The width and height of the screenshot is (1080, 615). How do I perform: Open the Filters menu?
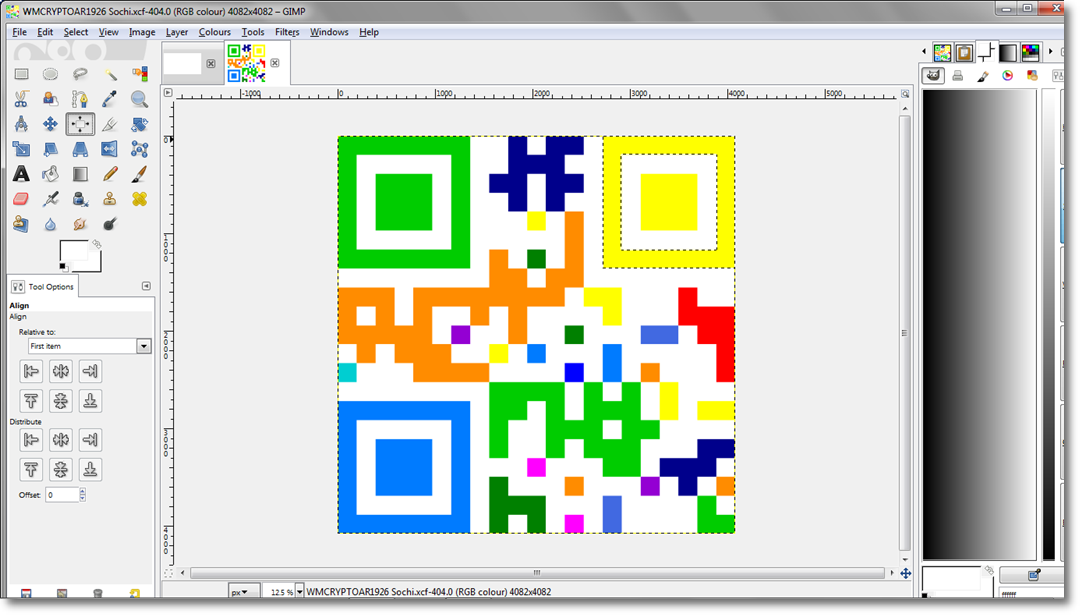pyautogui.click(x=287, y=32)
